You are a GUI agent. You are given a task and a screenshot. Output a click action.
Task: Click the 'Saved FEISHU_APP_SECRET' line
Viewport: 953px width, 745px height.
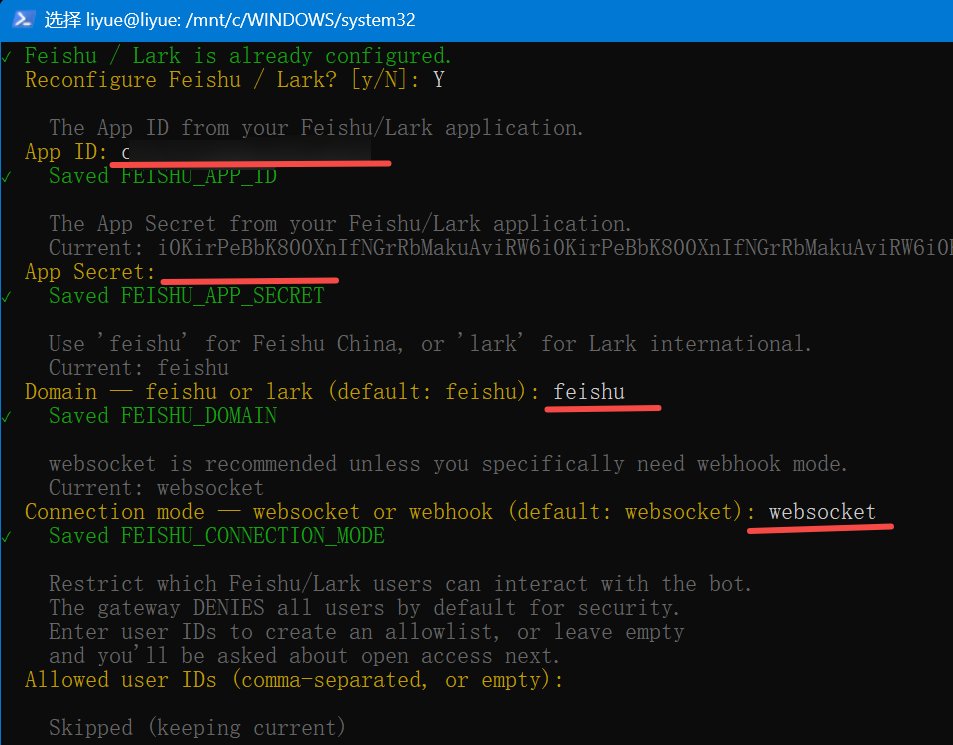187,296
